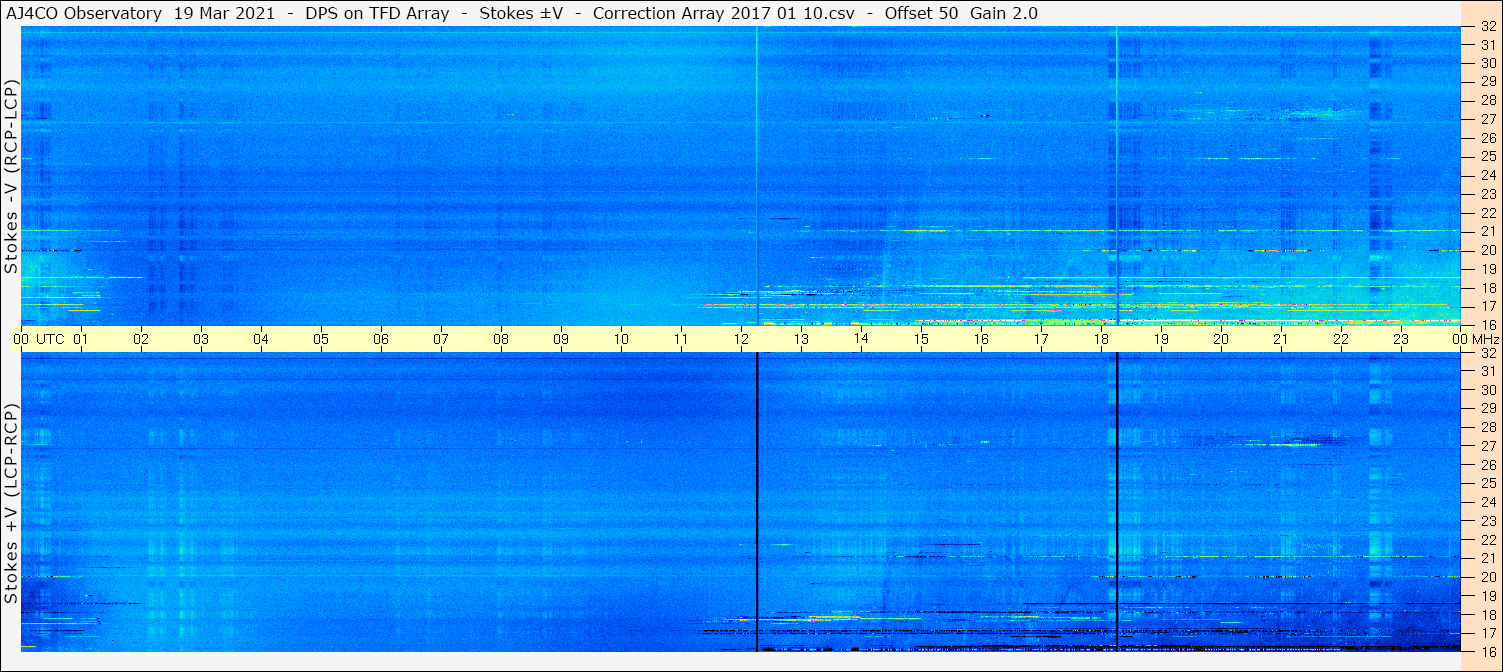Viewport: 1503px width, 672px height.
Task: Click the "Stokes +V (LCP-RCP)" axis label
Action: pyautogui.click(x=11, y=505)
